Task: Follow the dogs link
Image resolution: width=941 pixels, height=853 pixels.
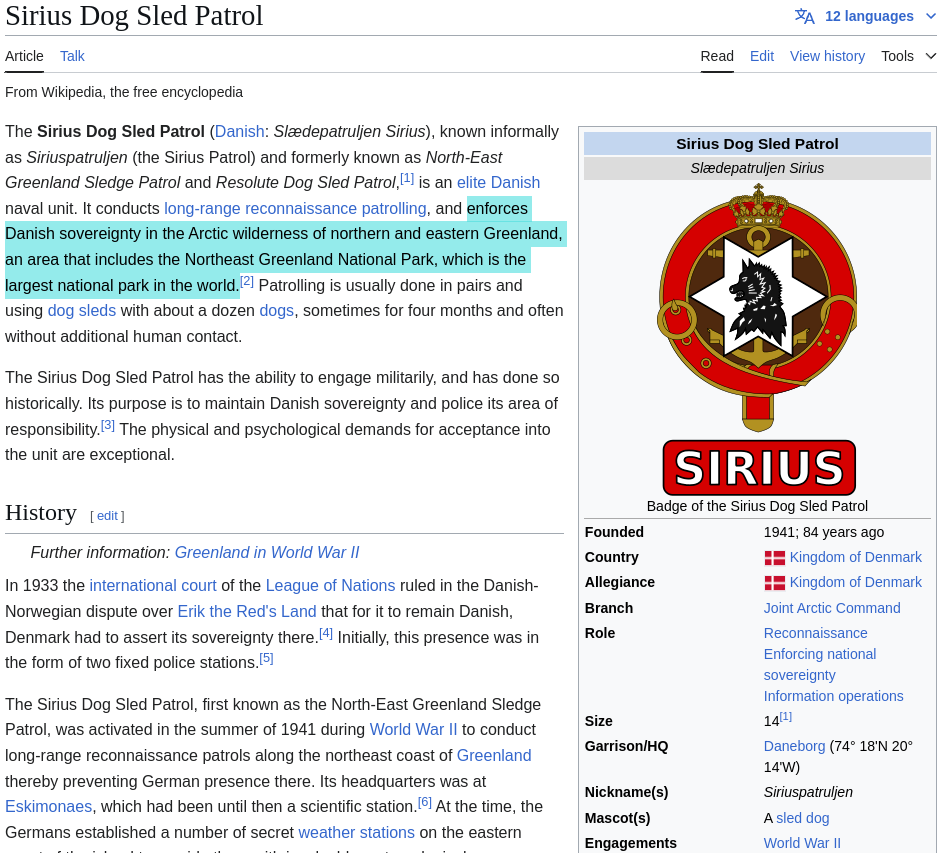Action: click(277, 310)
